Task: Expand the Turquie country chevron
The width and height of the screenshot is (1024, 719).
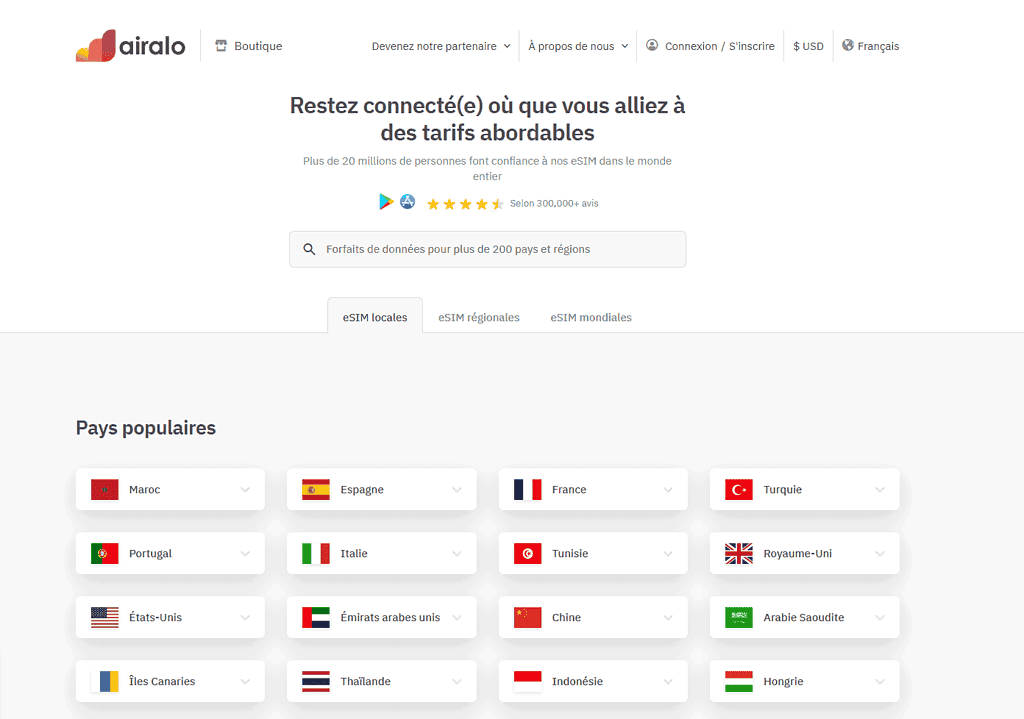Action: coord(880,490)
